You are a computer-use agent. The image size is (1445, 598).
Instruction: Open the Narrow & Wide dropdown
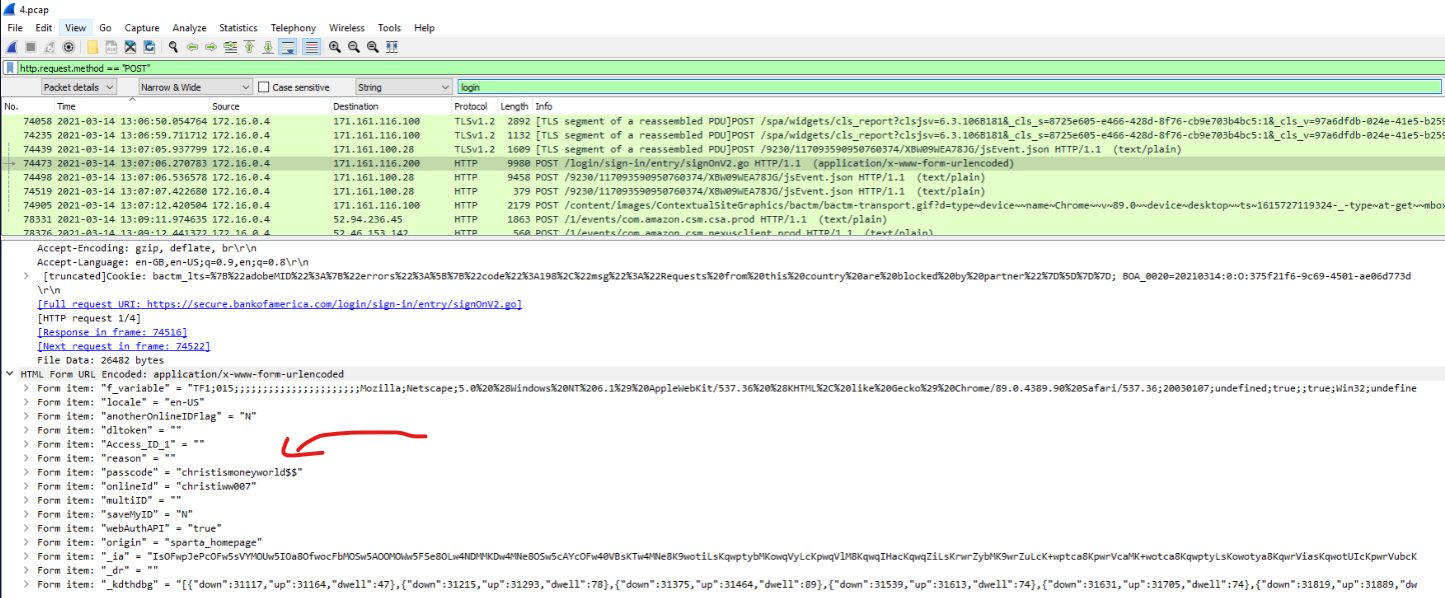[x=193, y=88]
